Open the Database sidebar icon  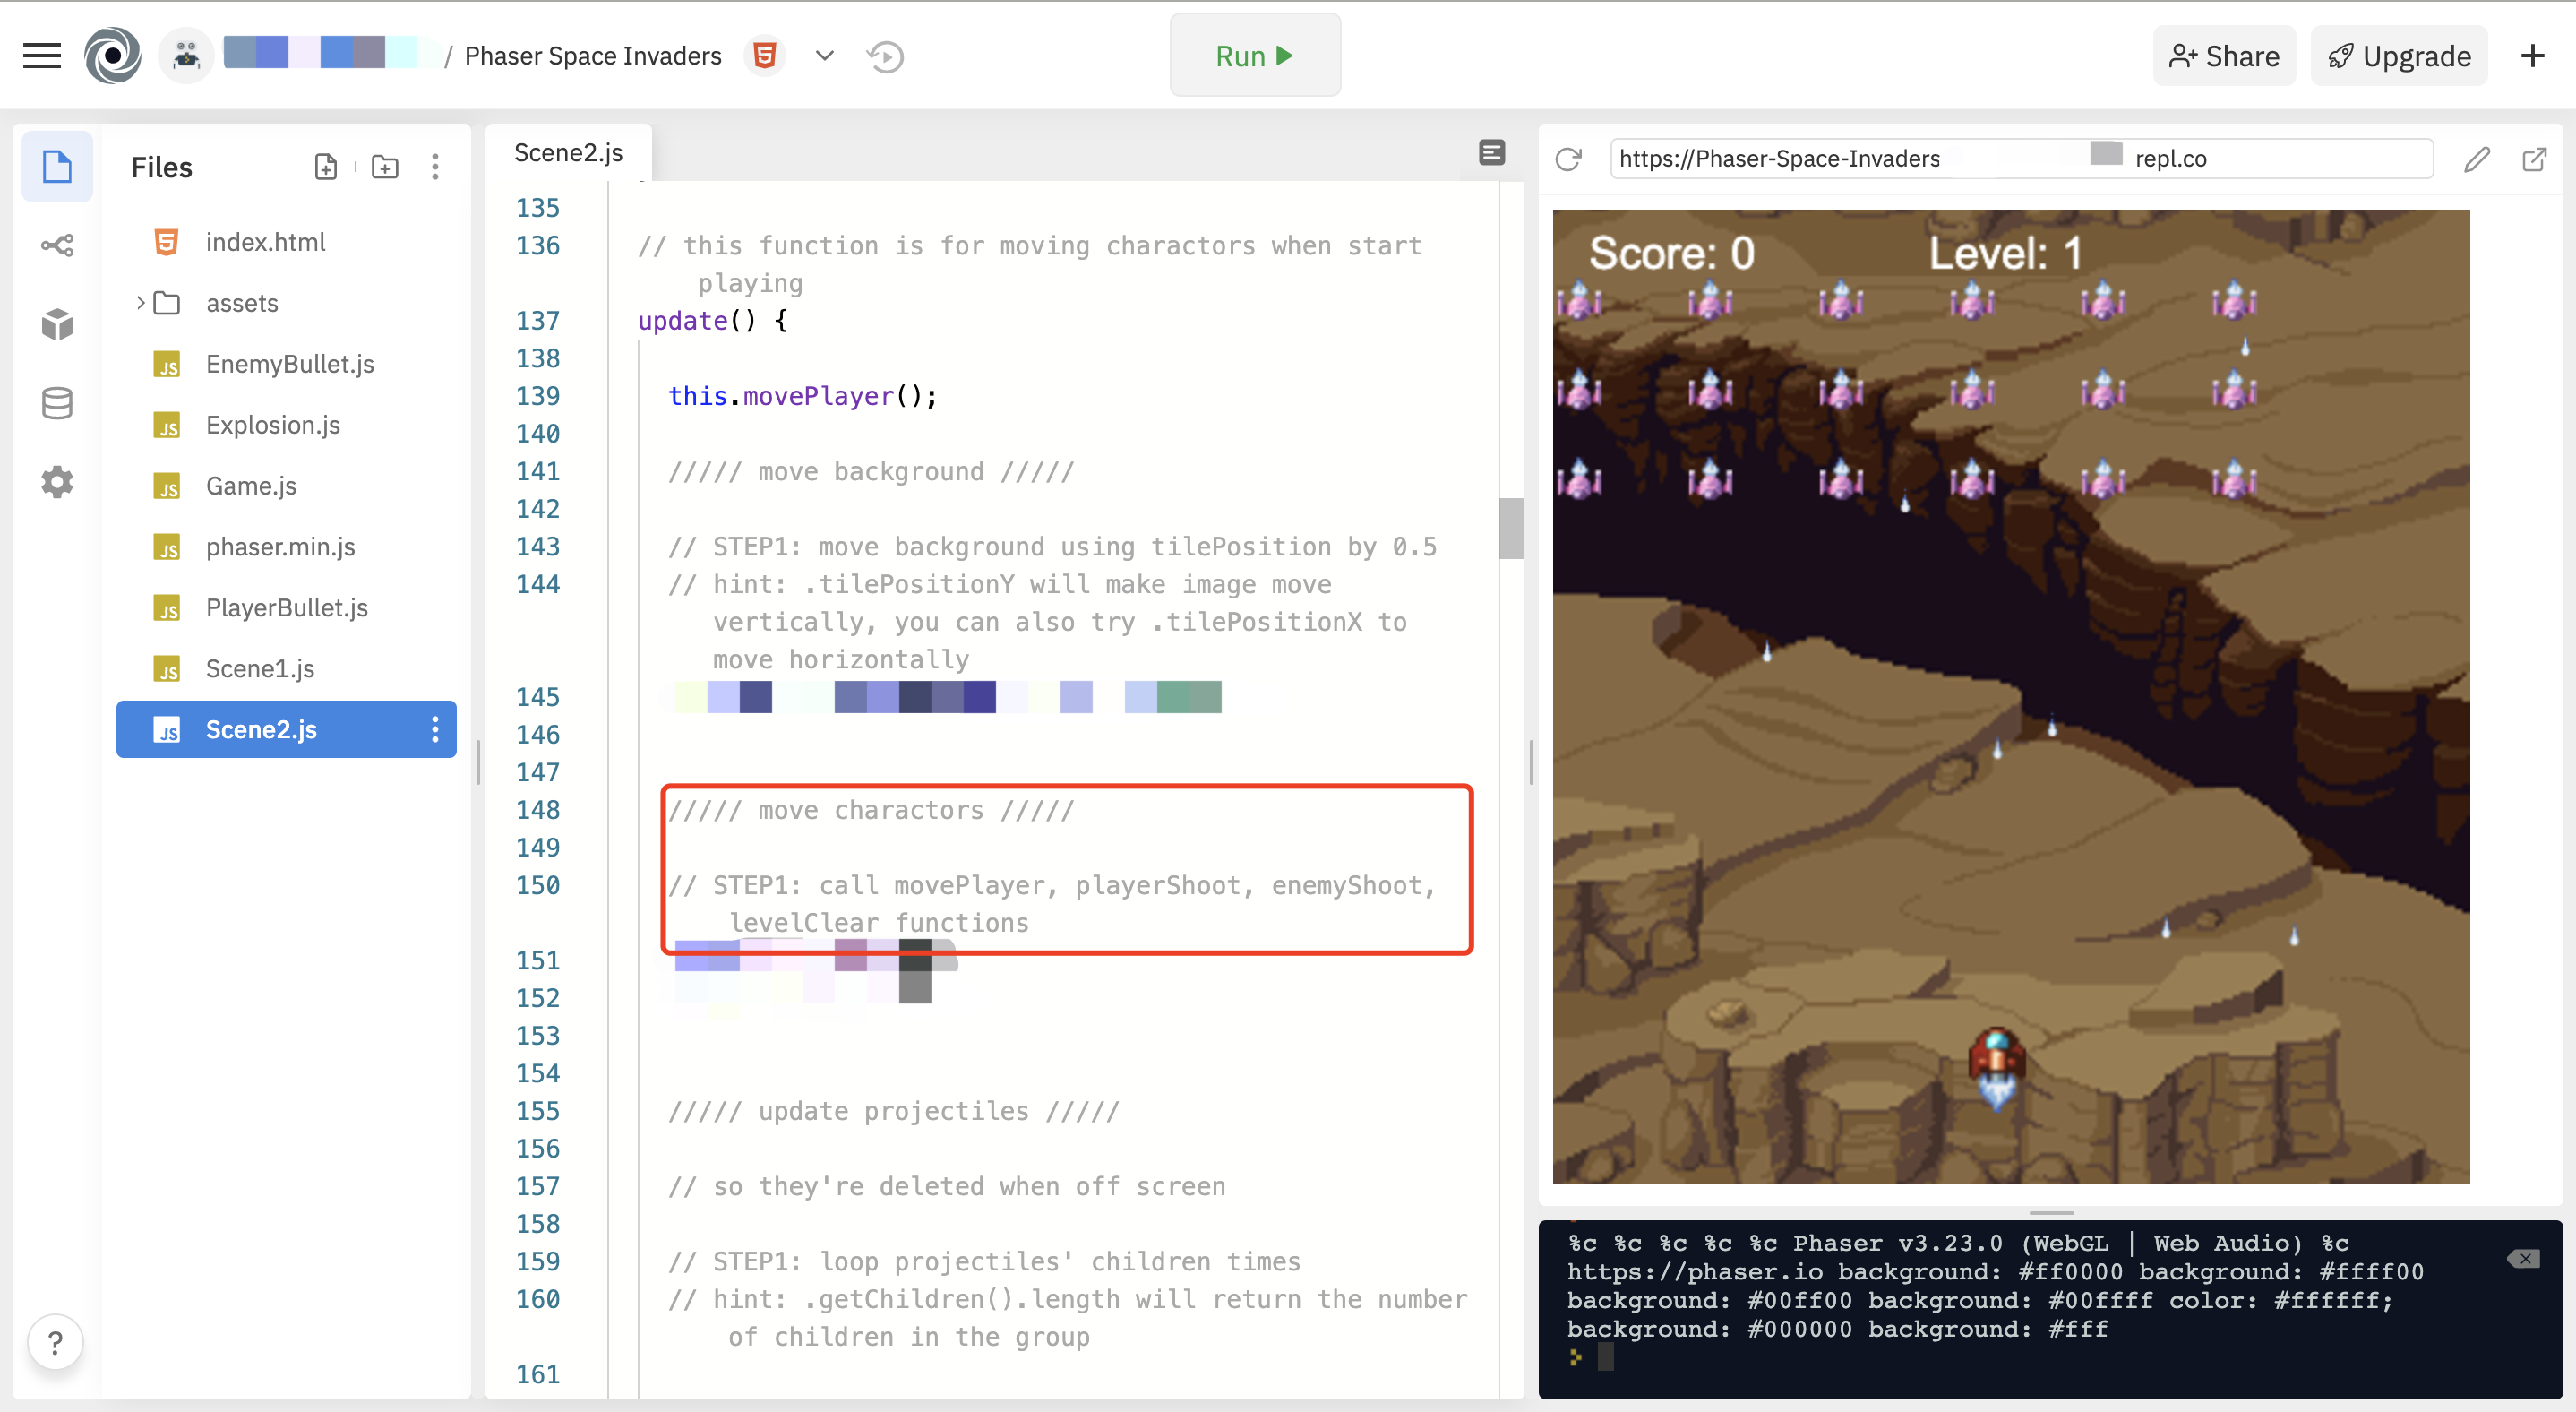pos(57,403)
